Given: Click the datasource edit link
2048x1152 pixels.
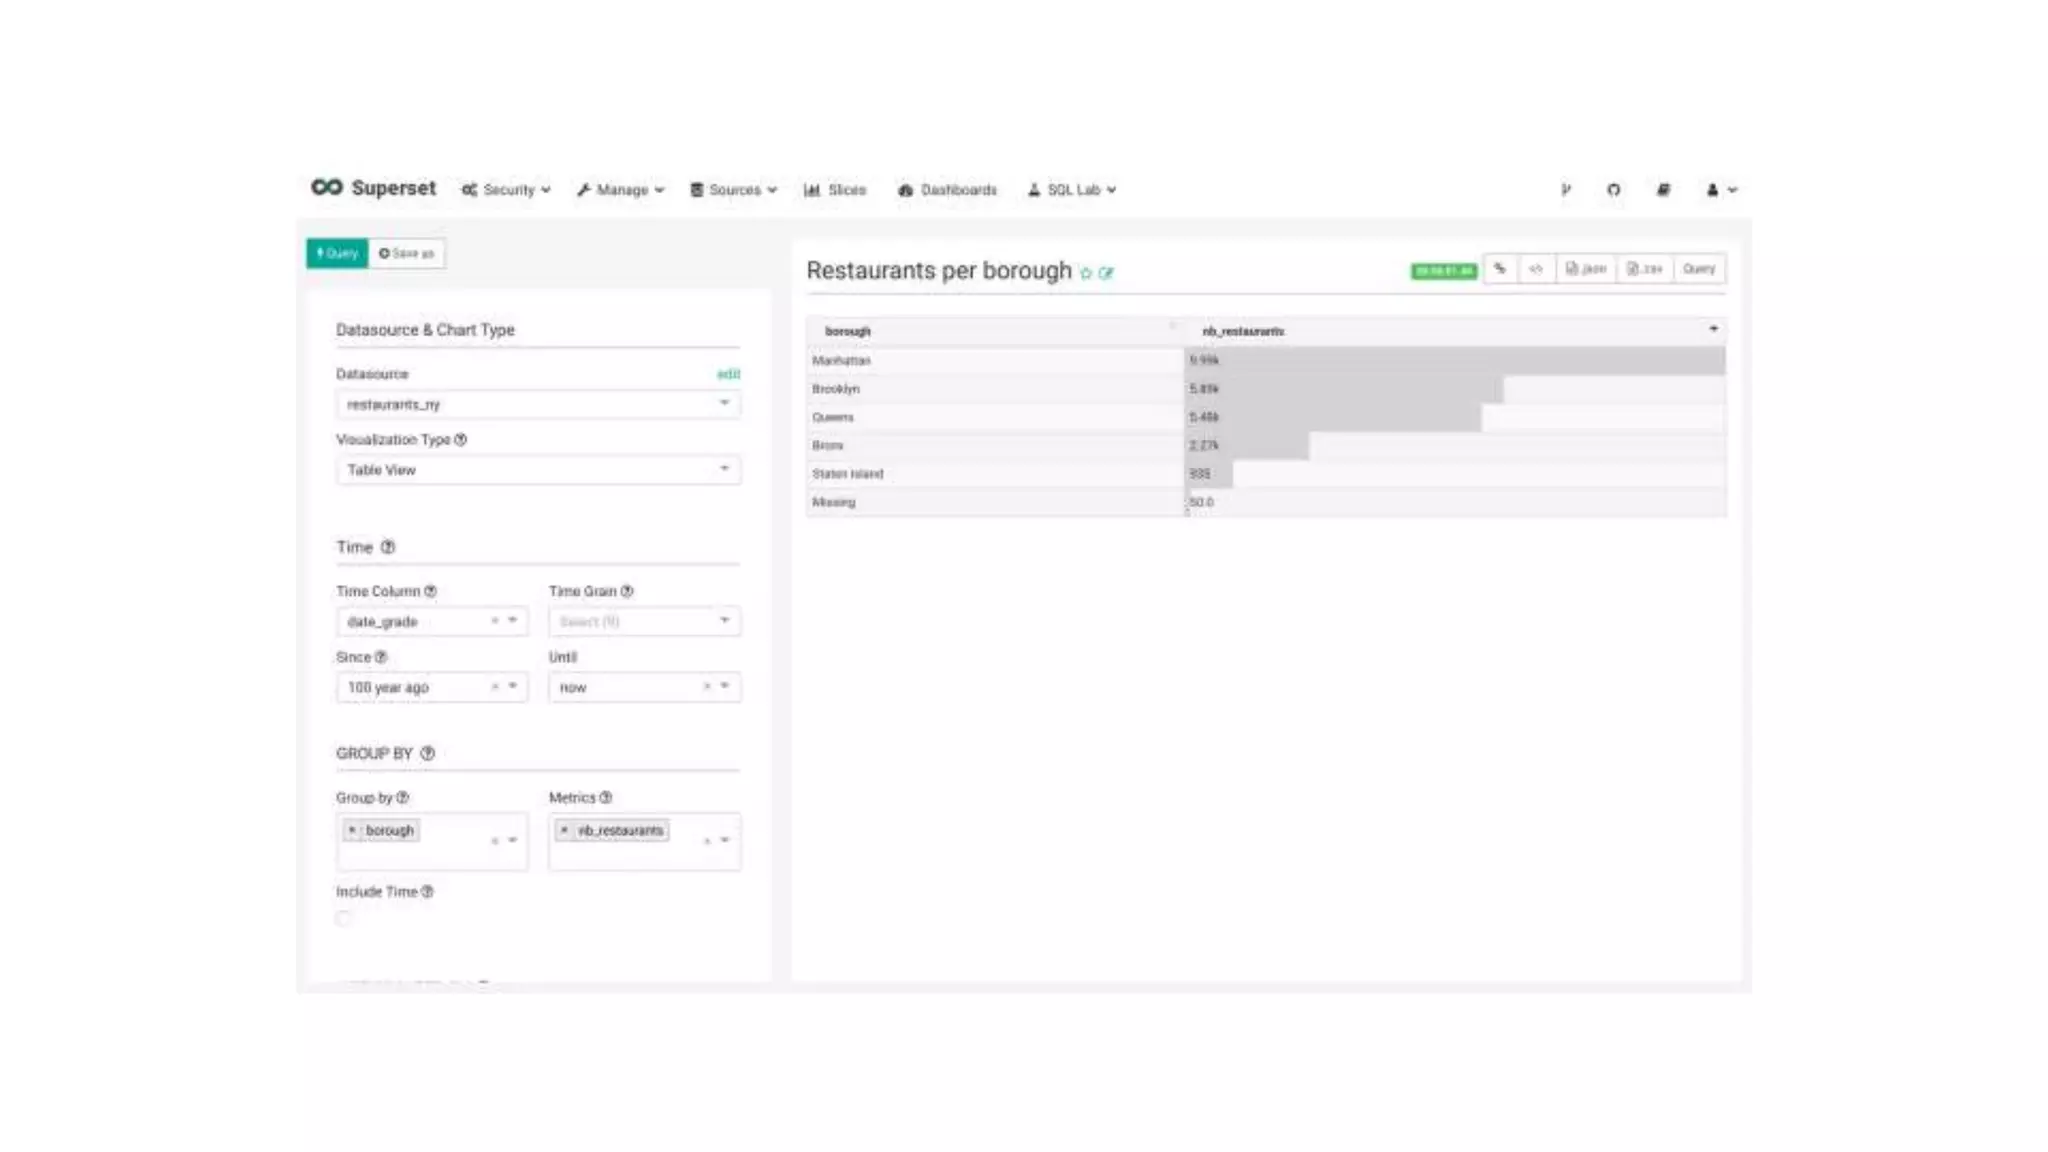Looking at the screenshot, I should tap(728, 374).
